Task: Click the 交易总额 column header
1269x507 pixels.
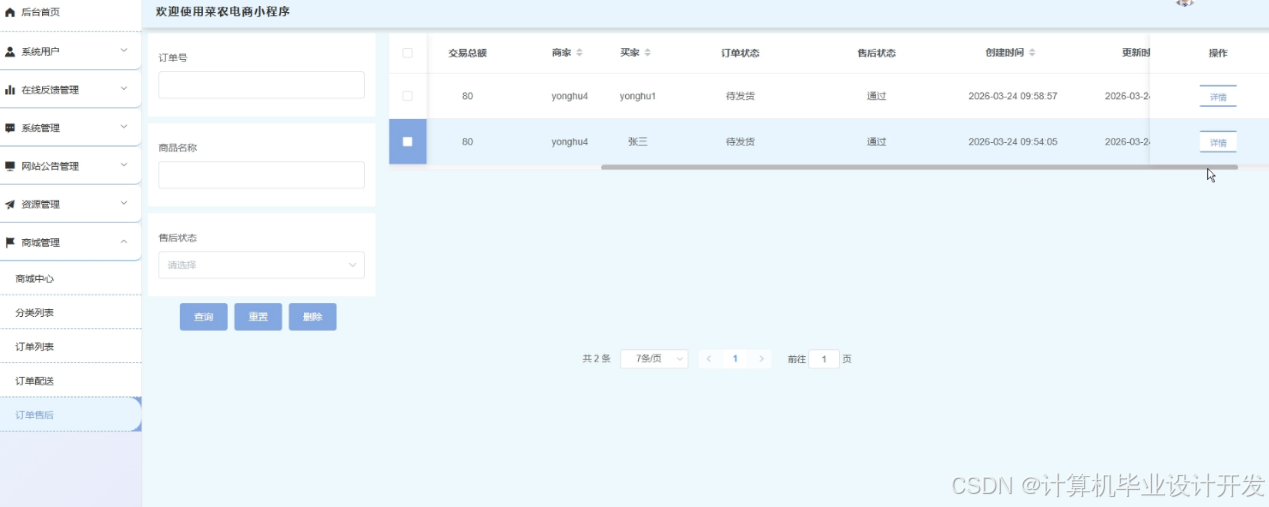Action: [467, 53]
